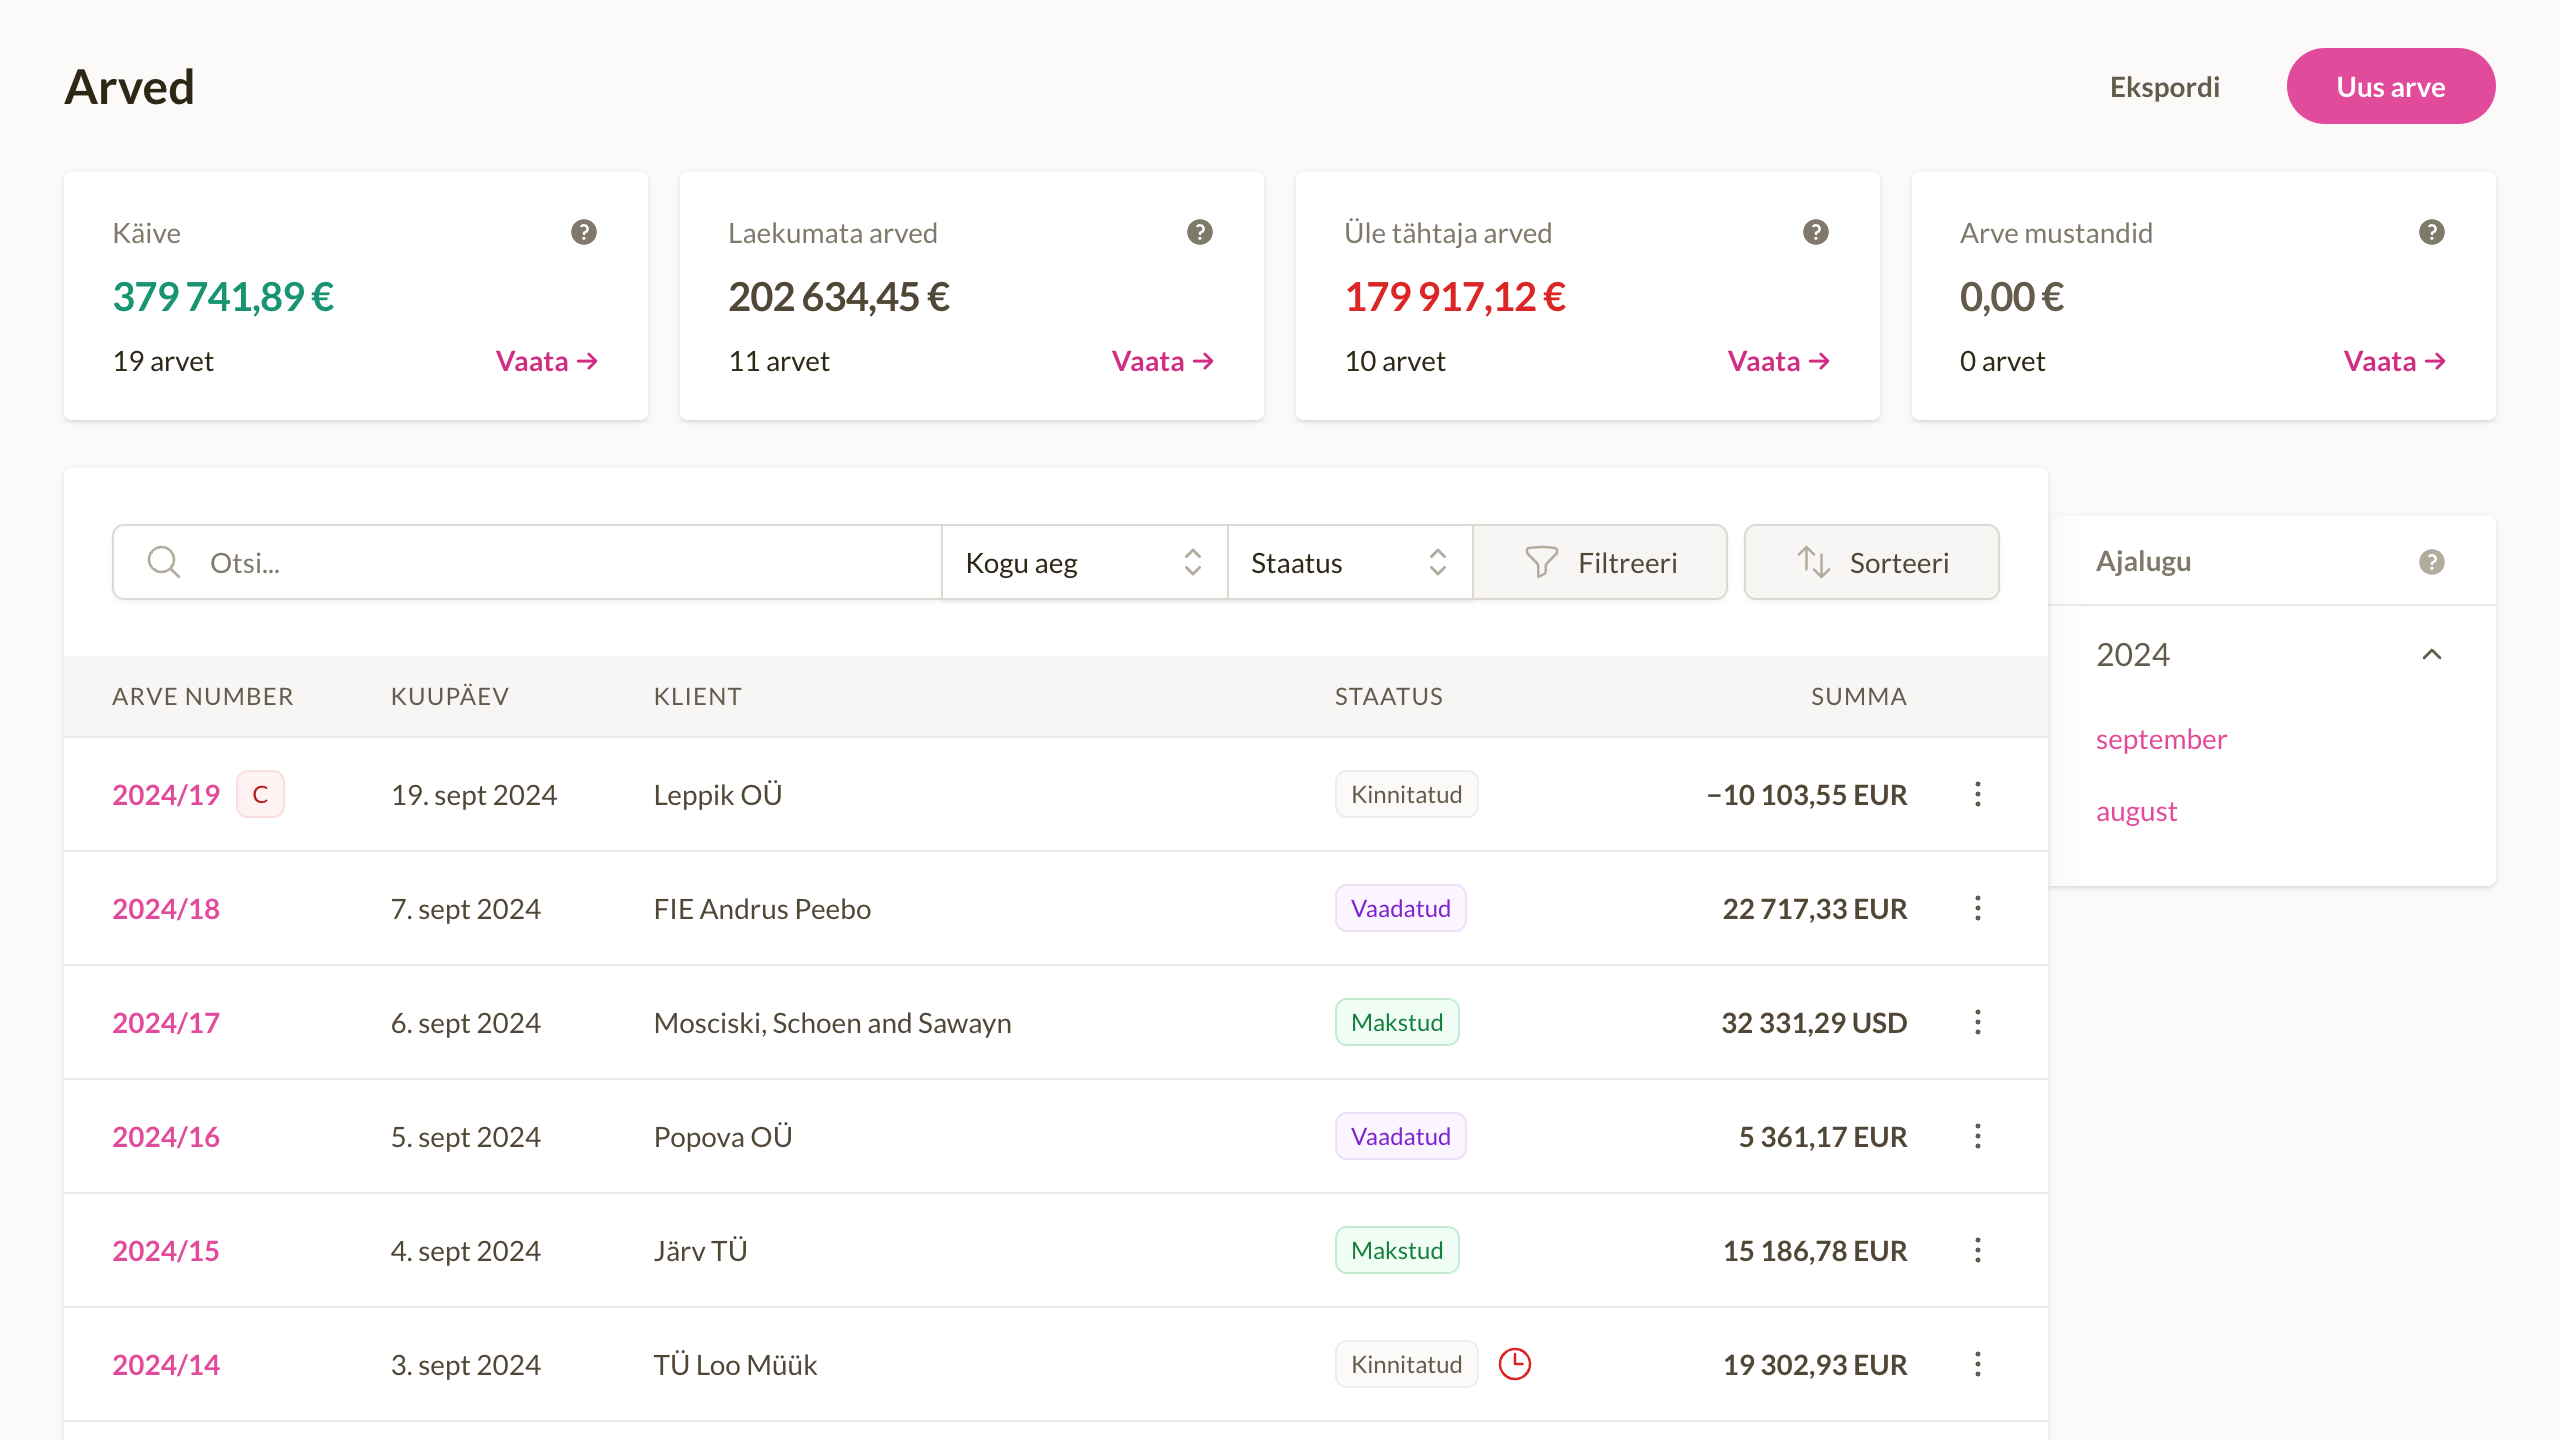This screenshot has width=2560, height=1440.
Task: Focus the Otsi search field
Action: [527, 562]
